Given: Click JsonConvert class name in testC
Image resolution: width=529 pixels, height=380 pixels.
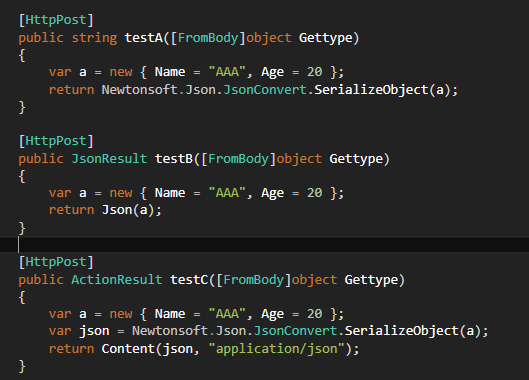Looking at the screenshot, I should [296, 331].
